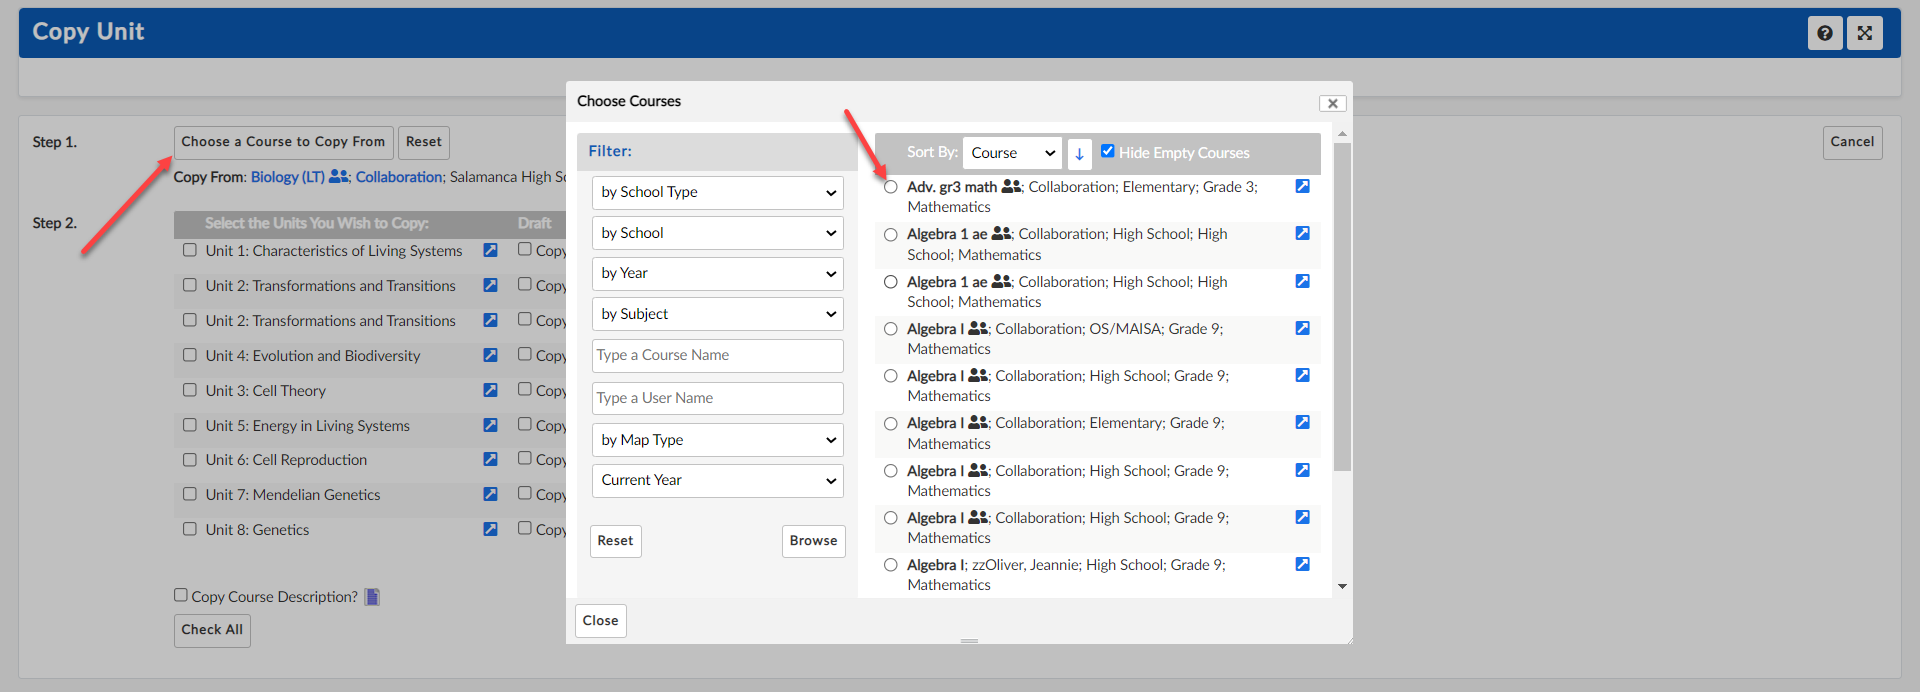Open the by Subject filter dropdown
The height and width of the screenshot is (692, 1920).
[717, 314]
